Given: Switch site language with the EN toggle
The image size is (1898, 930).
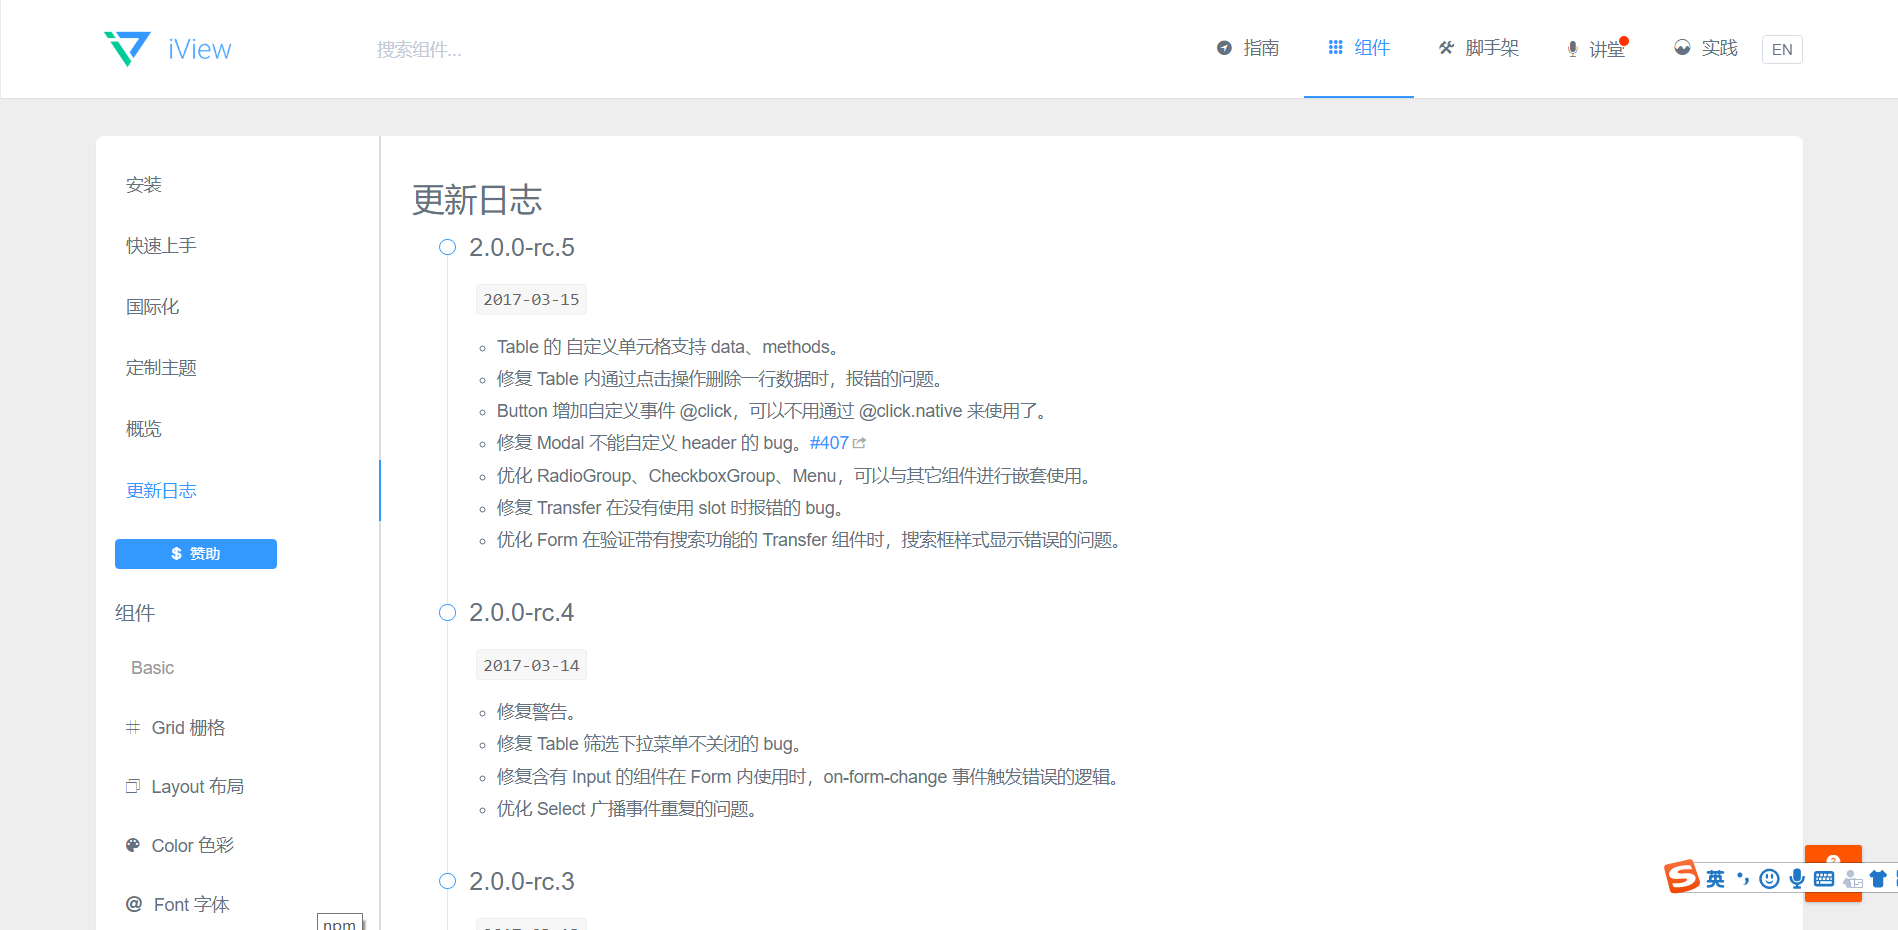Looking at the screenshot, I should point(1781,49).
